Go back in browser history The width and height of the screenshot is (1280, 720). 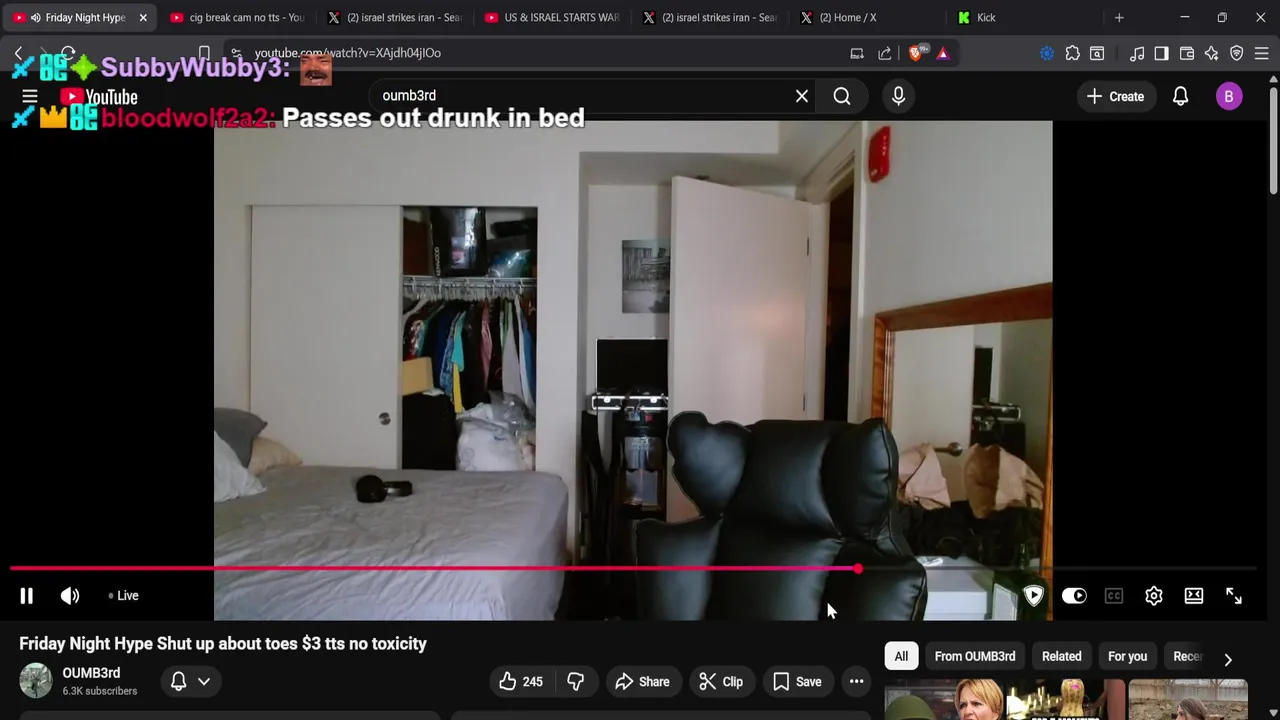(x=20, y=53)
